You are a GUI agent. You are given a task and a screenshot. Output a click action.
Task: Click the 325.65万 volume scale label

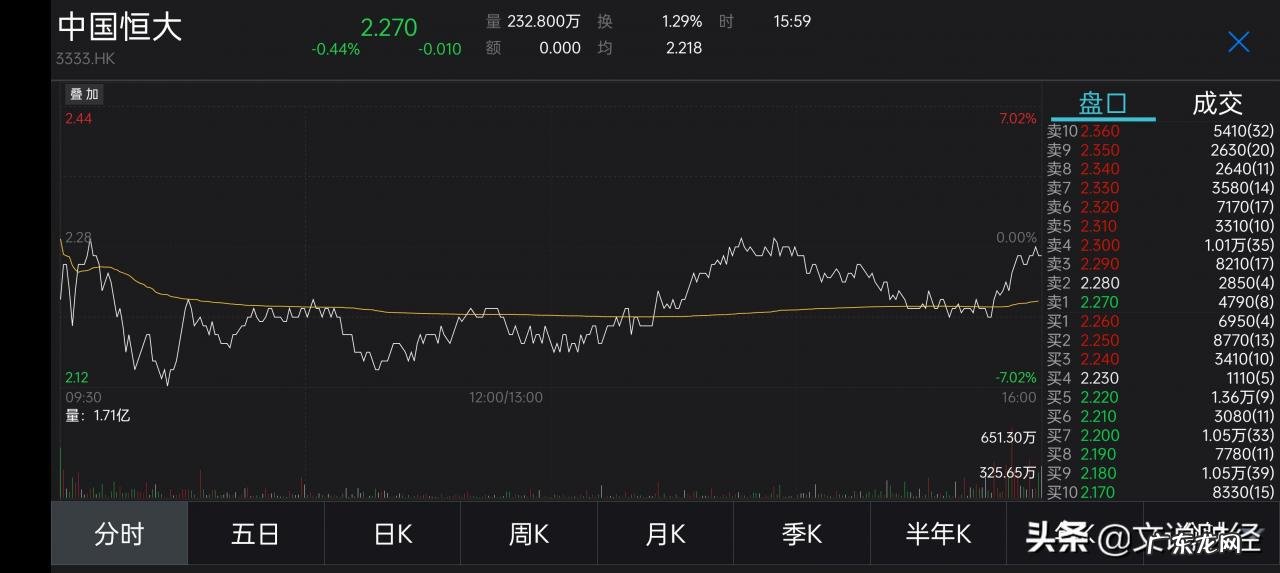tap(1008, 472)
